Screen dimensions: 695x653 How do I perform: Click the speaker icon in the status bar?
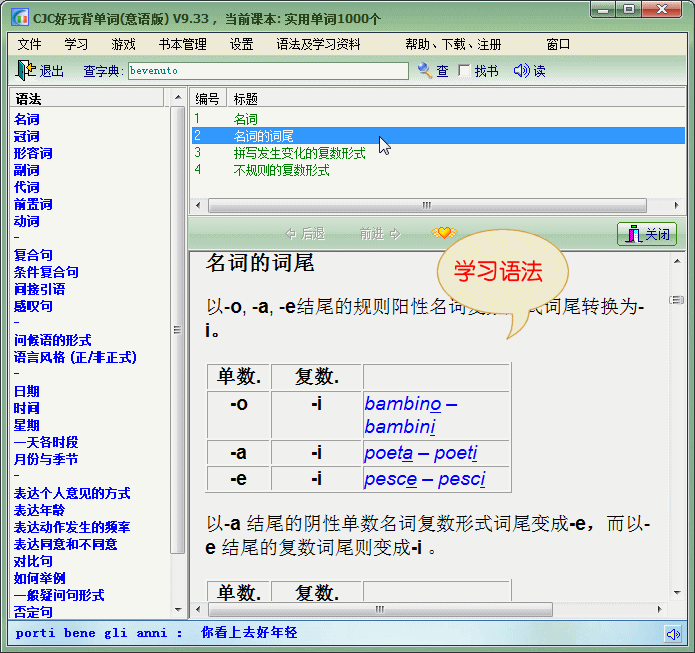[x=673, y=633]
